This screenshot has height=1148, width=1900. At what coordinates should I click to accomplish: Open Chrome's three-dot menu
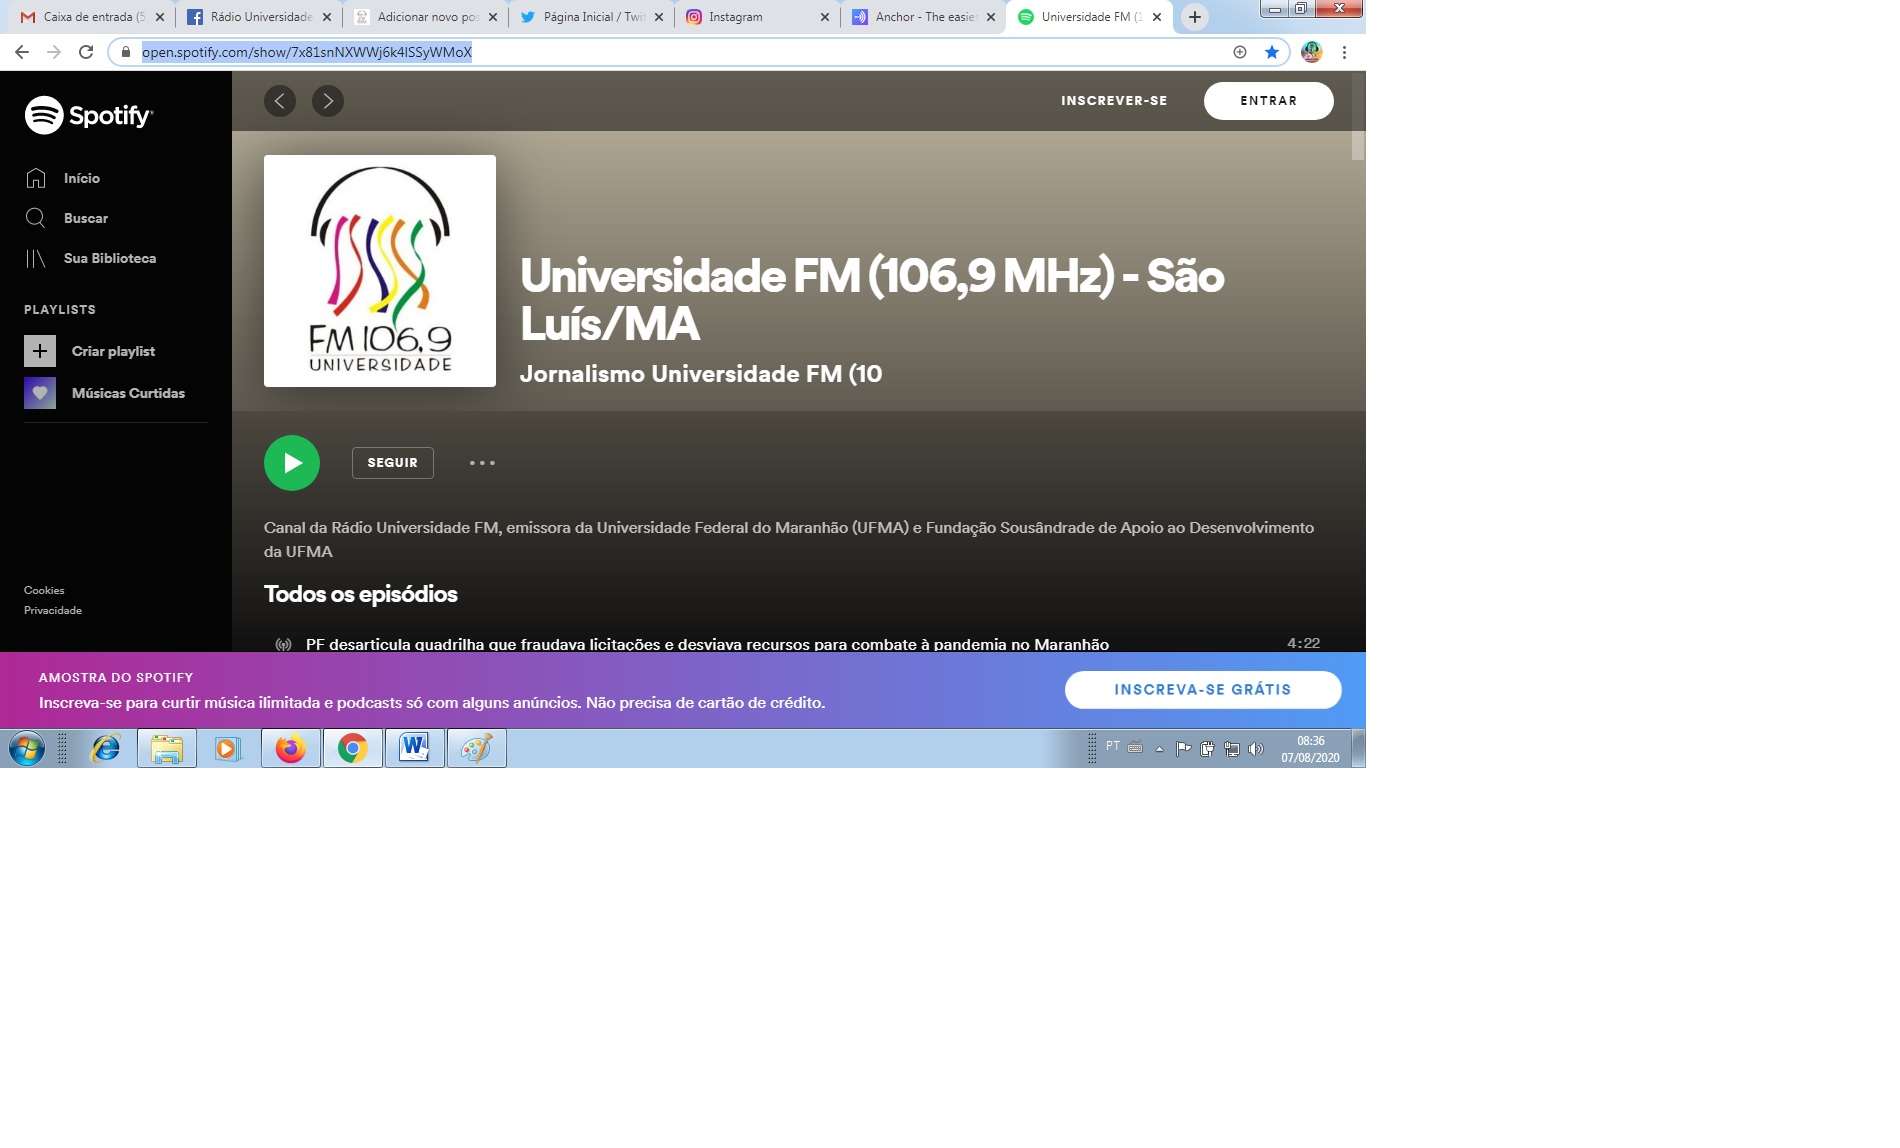1344,52
